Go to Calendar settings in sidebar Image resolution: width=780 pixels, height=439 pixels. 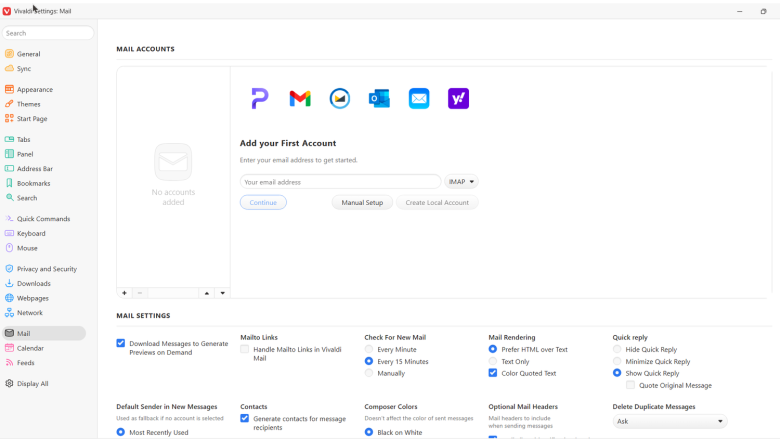[30, 348]
